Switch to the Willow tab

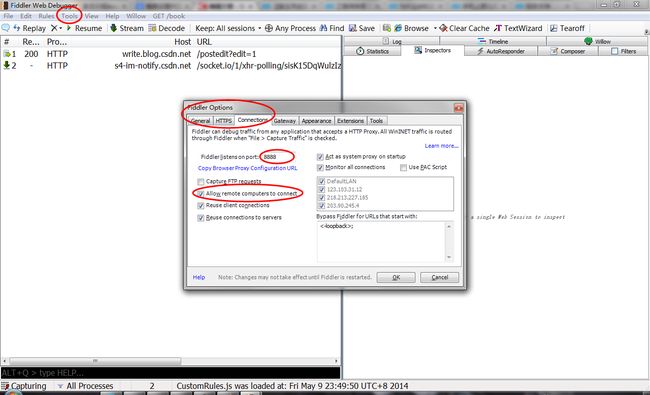pyautogui.click(x=597, y=41)
